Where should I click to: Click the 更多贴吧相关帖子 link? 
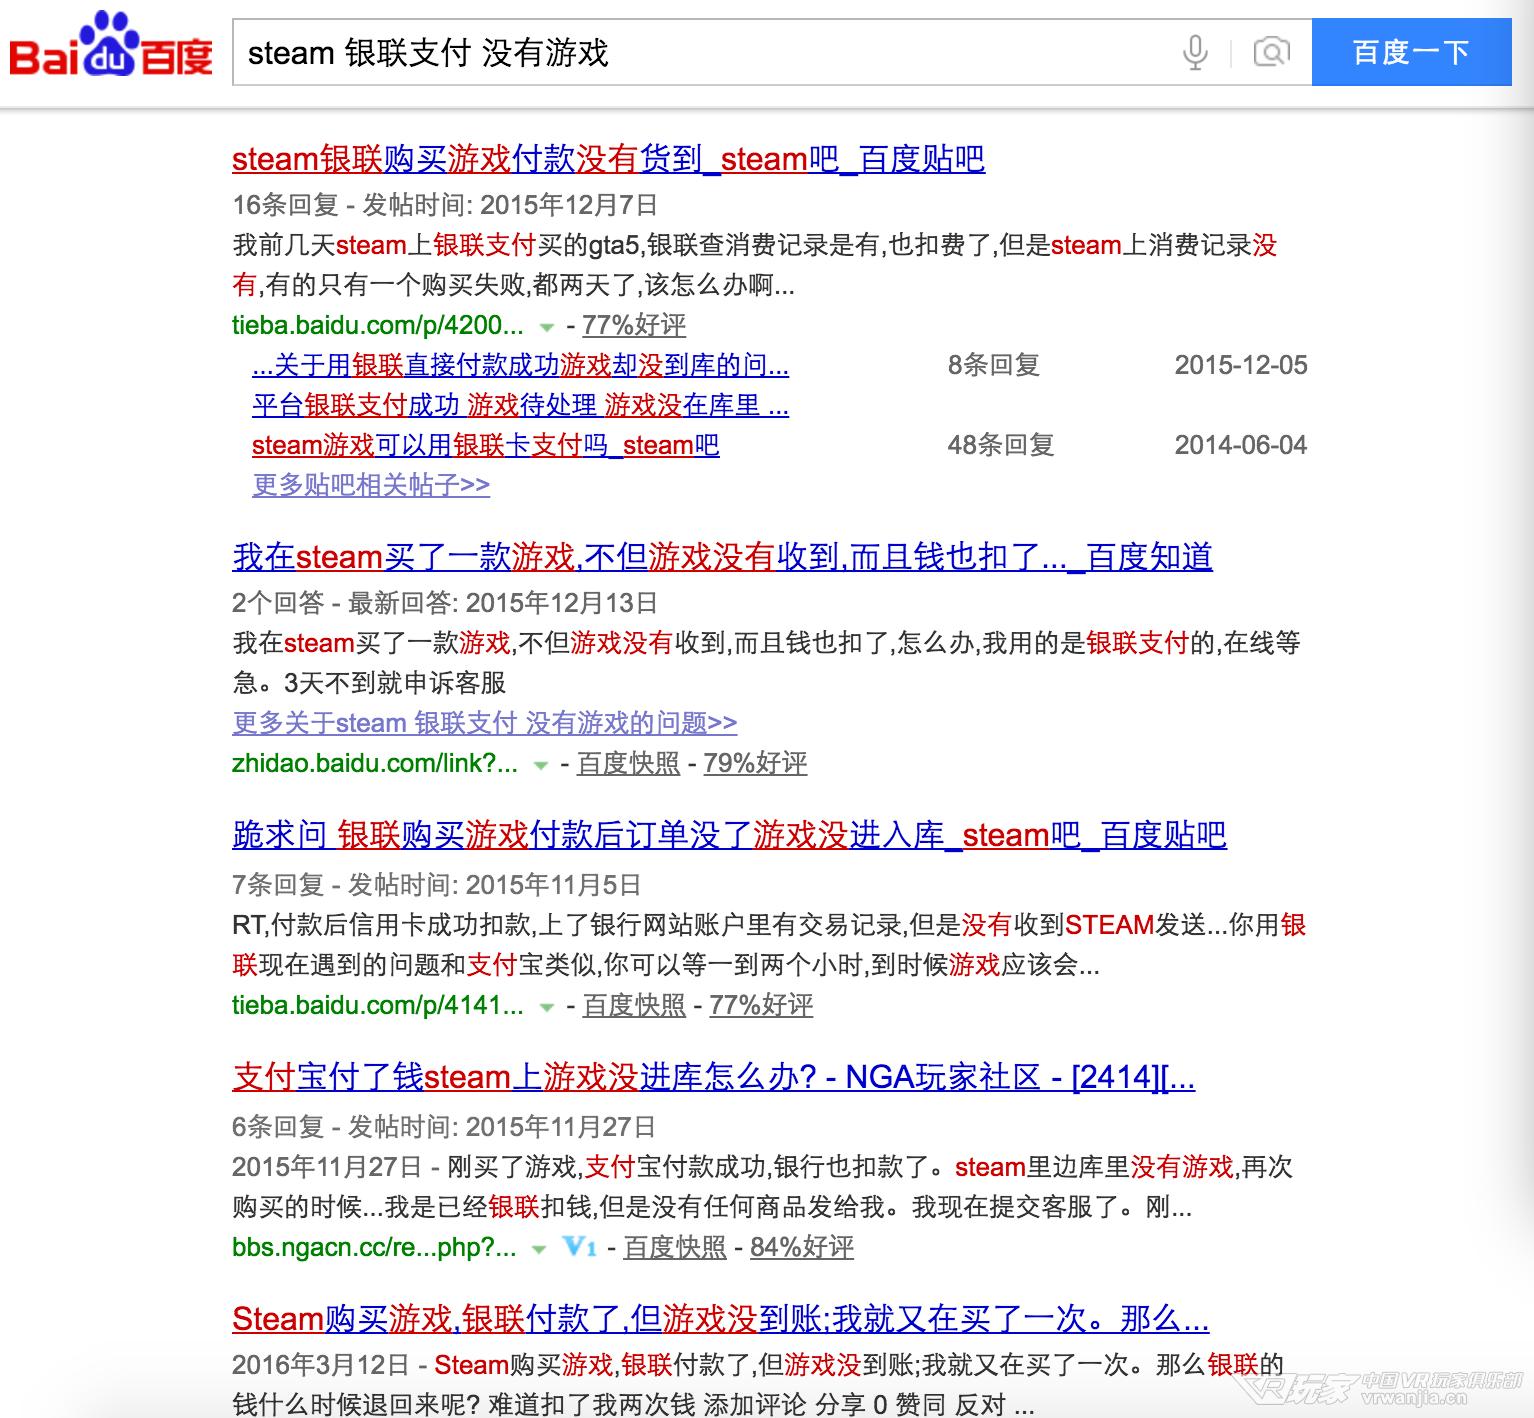pyautogui.click(x=370, y=485)
